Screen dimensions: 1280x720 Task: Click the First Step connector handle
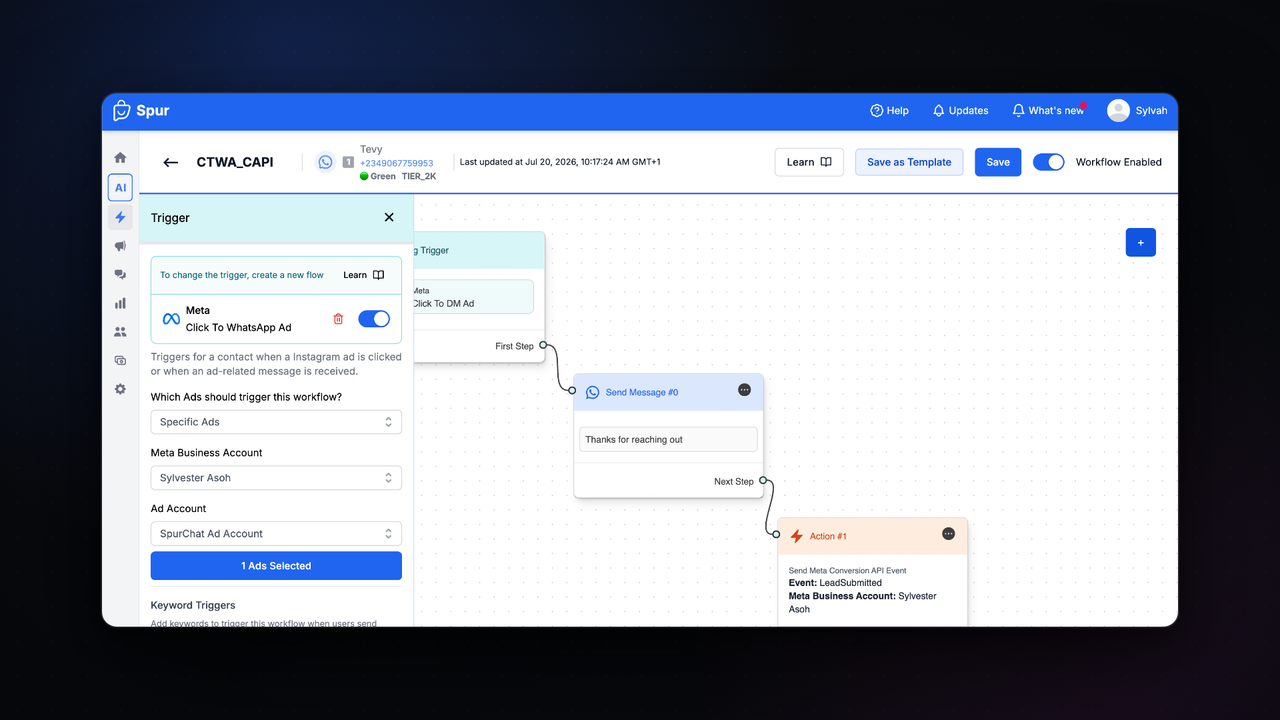543,345
